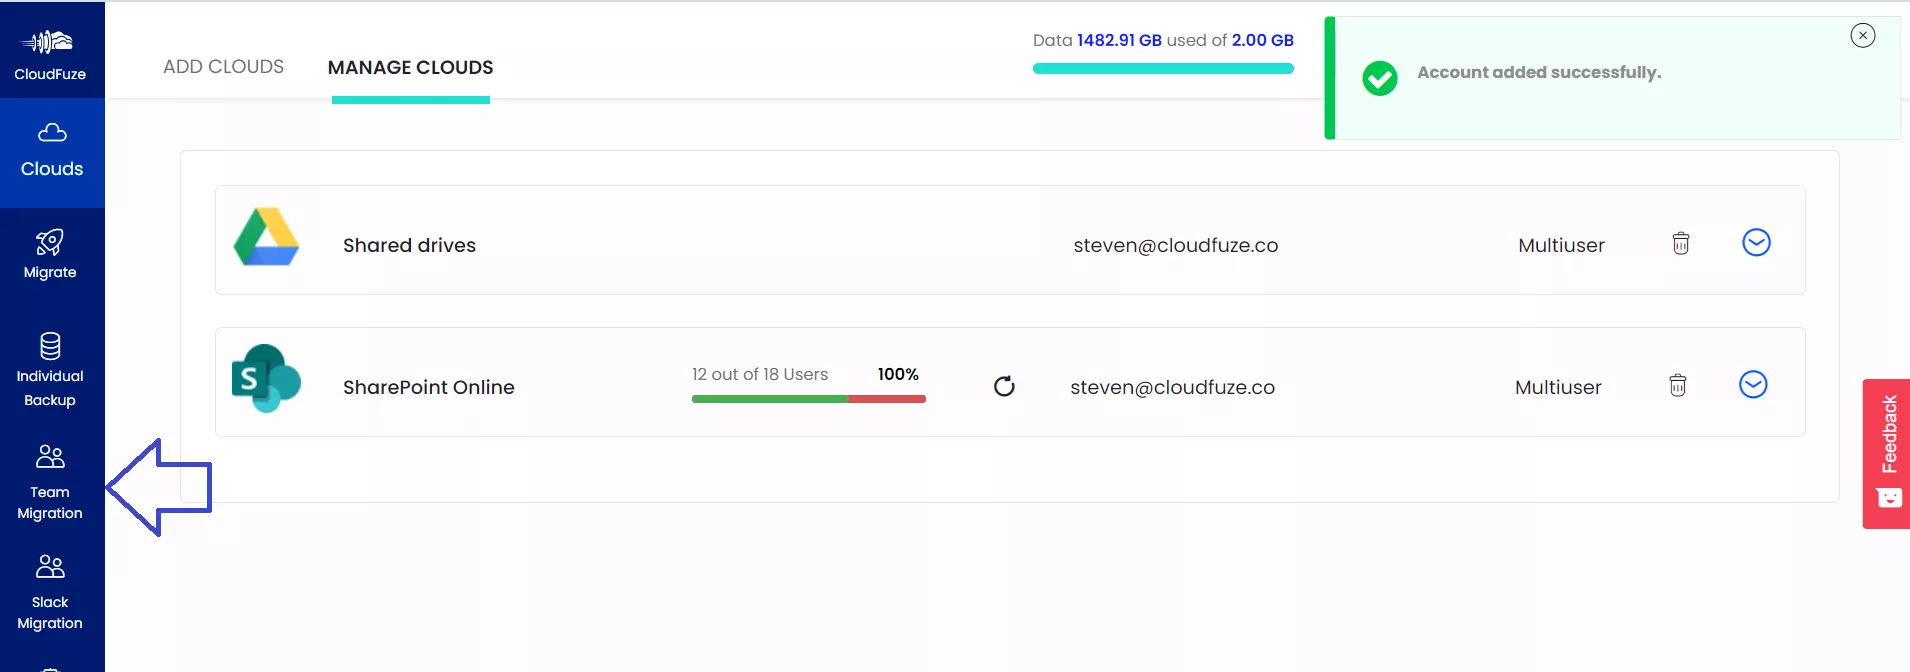Open the Migrate rocket icon
This screenshot has height=672, width=1910.
[50, 243]
